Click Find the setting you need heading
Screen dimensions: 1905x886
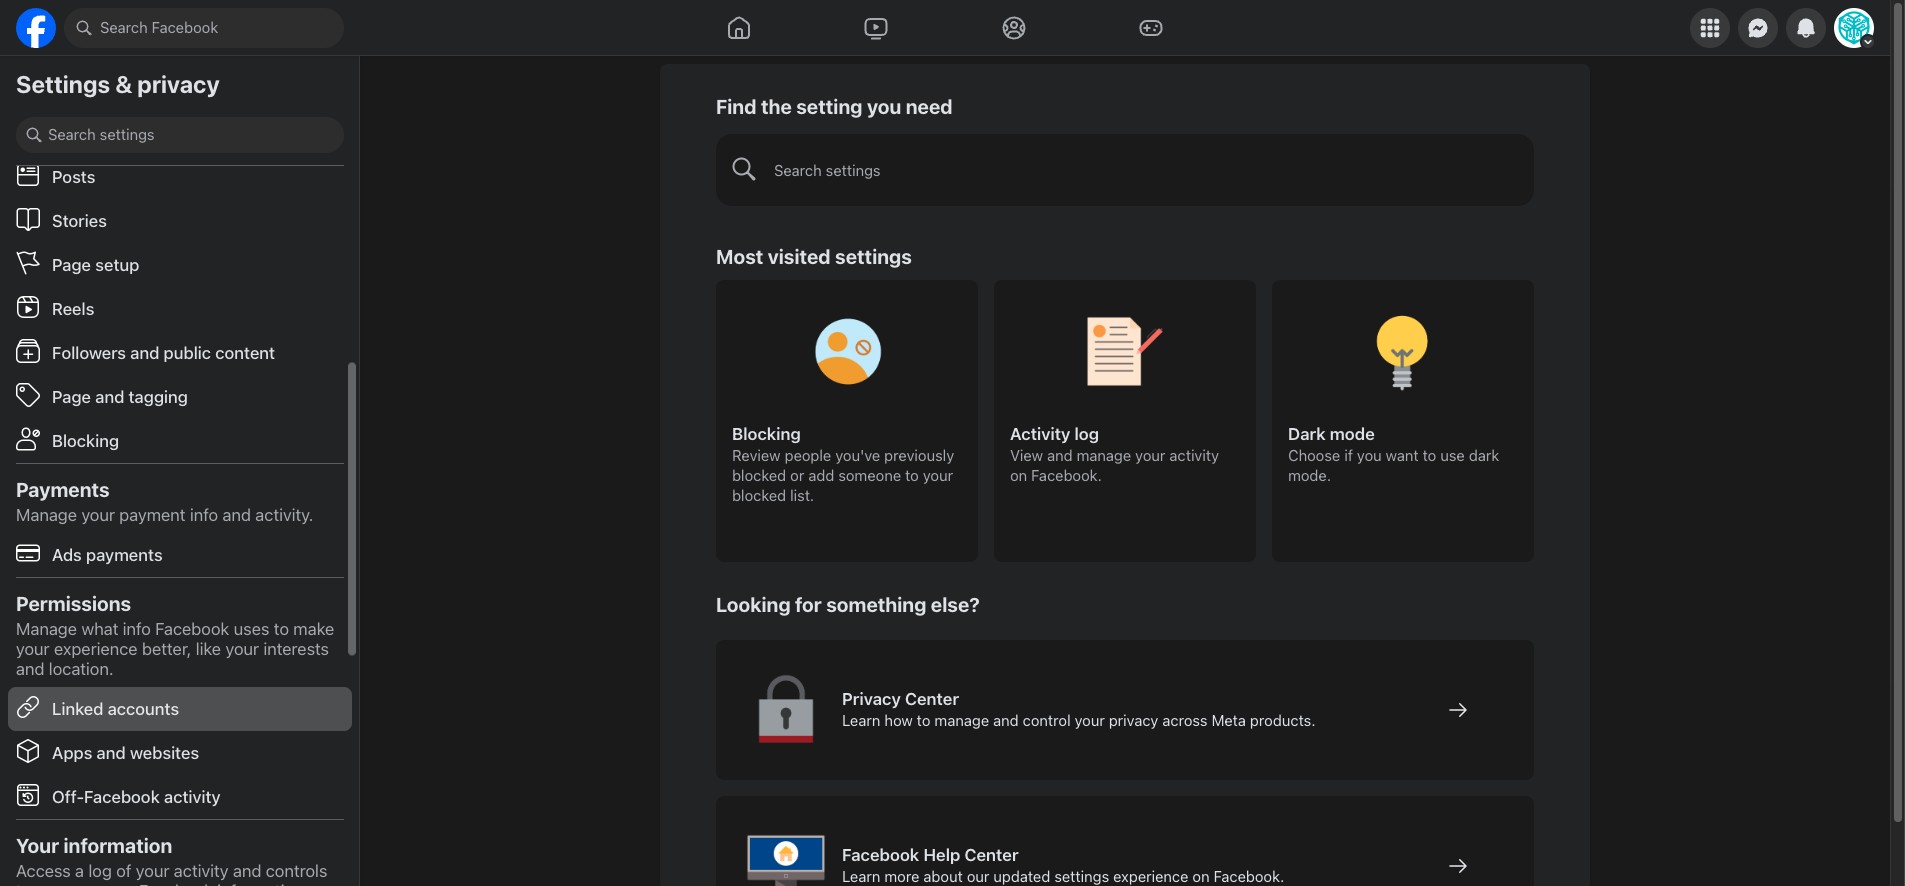[834, 107]
